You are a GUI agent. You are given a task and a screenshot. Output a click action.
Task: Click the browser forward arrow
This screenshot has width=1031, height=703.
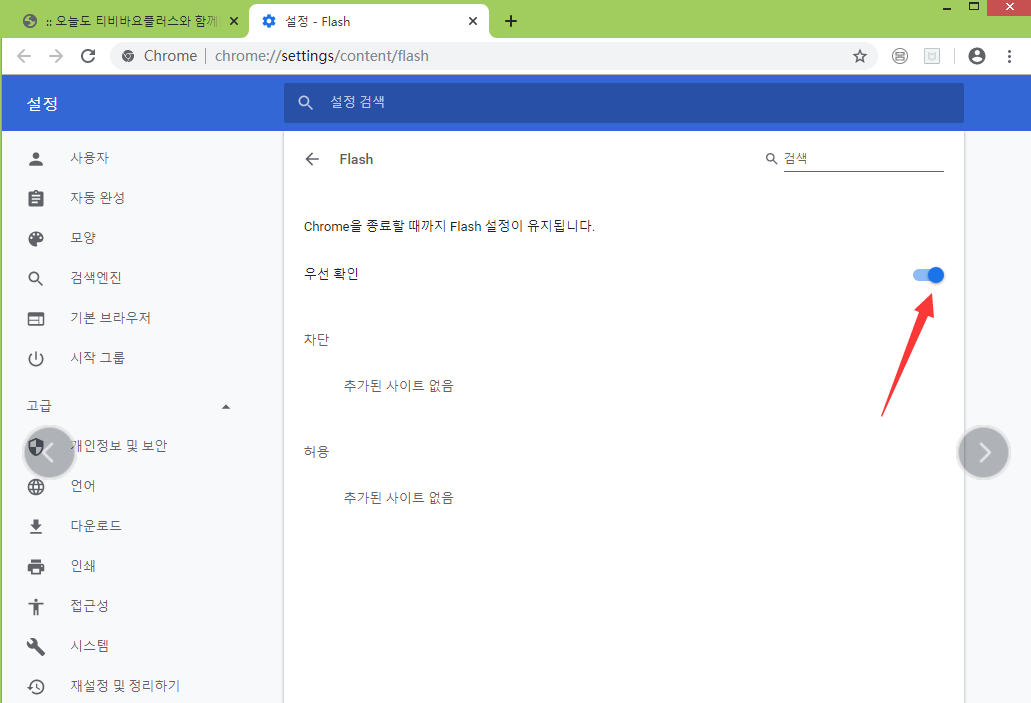[57, 56]
